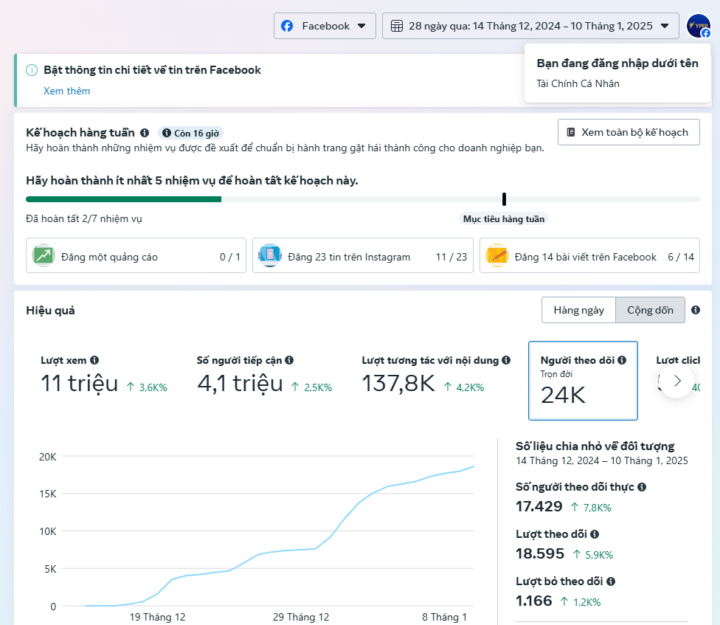
Task: Switch chart view to Cộng dồn
Action: [x=650, y=310]
